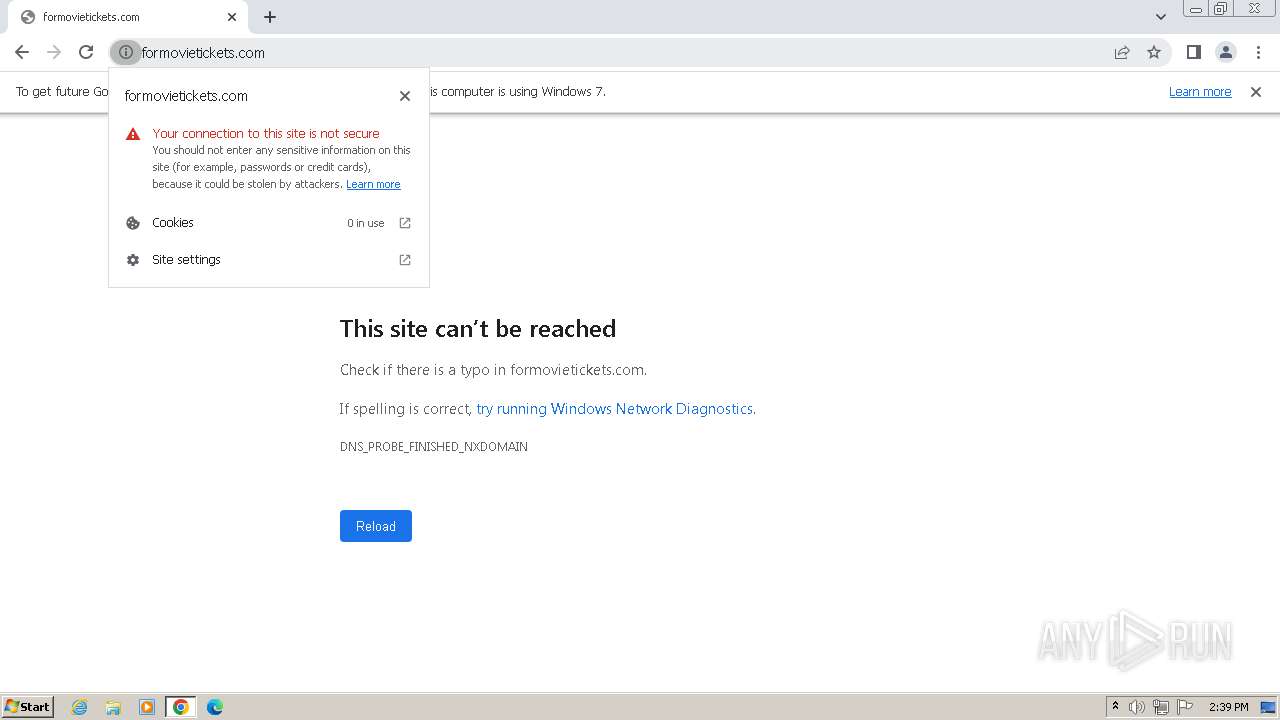Open the Windows Start menu

tap(28, 706)
